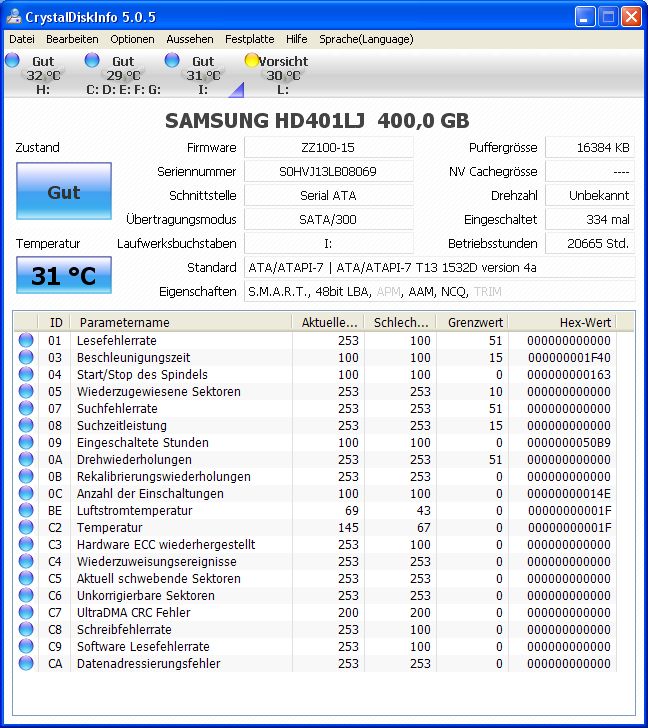Viewport: 648px width, 728px height.
Task: Click the Schlech... column header
Action: [x=400, y=322]
